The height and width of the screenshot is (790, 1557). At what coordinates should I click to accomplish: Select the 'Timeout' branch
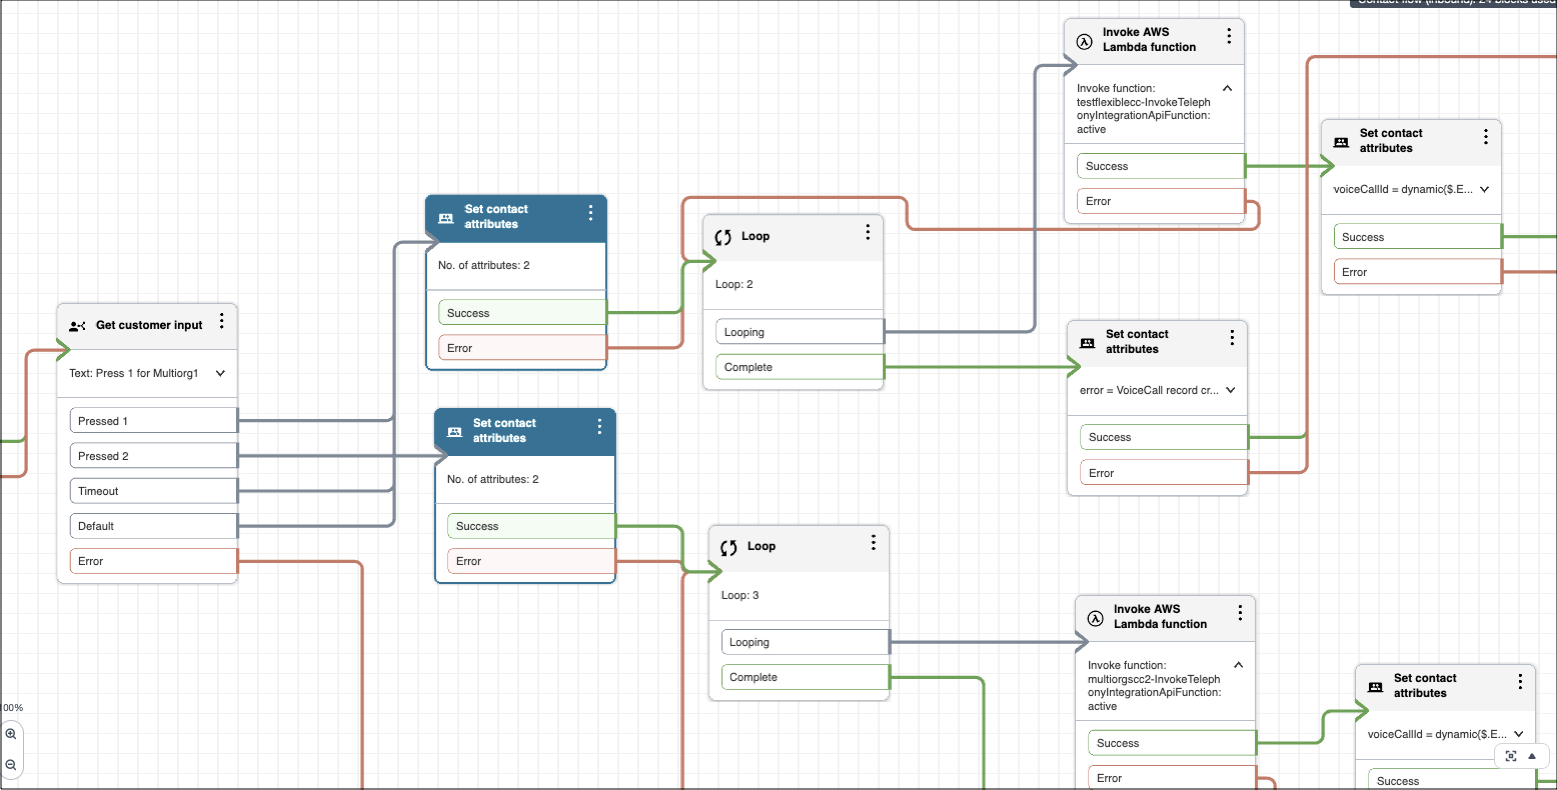[x=153, y=491]
